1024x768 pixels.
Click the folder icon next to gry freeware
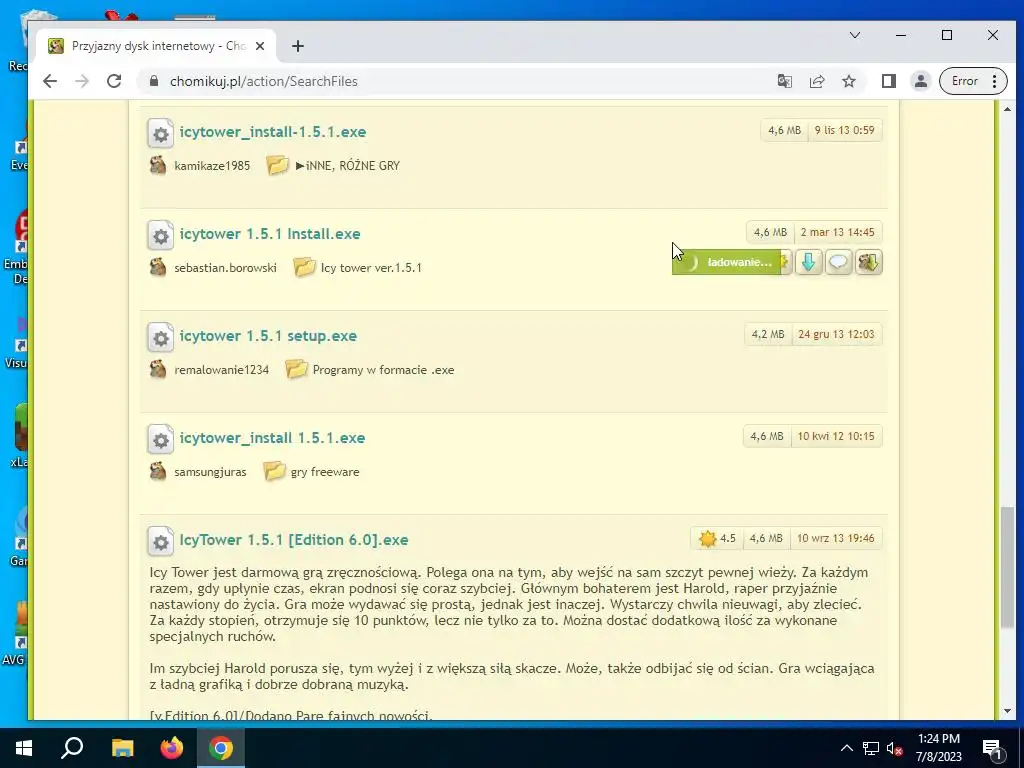click(274, 471)
